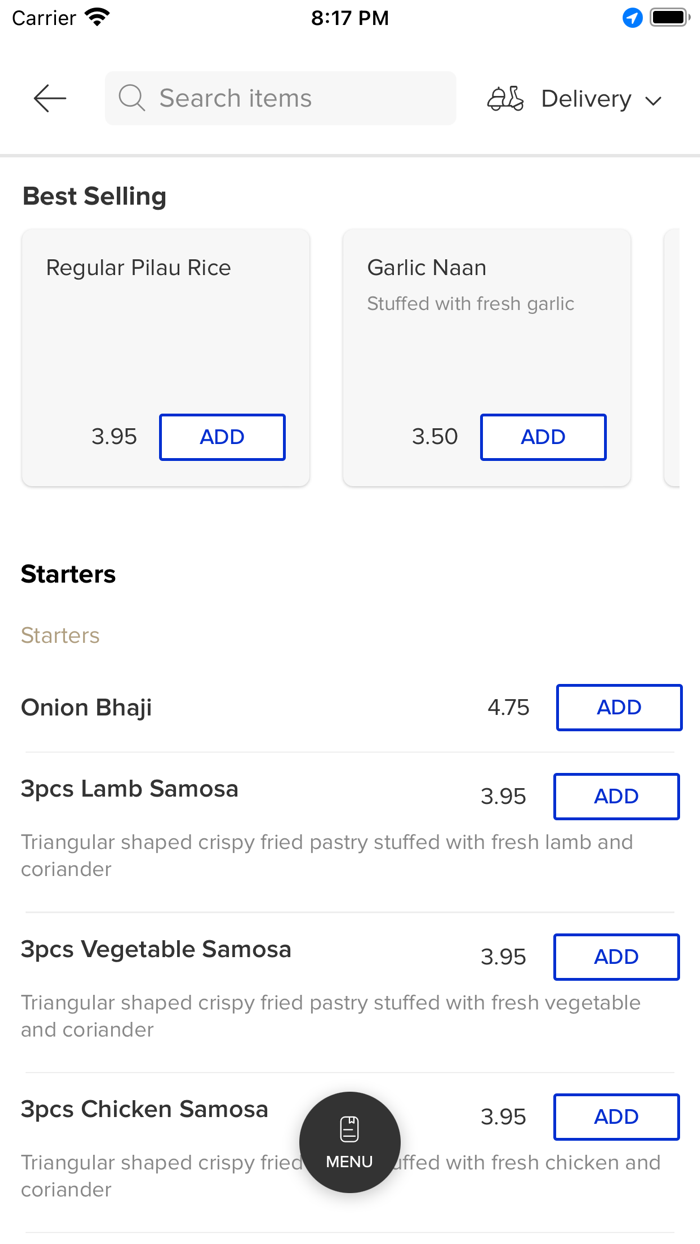Screen dimensions: 700x1244
Task: Tap the back arrow icon
Action: [x=49, y=98]
